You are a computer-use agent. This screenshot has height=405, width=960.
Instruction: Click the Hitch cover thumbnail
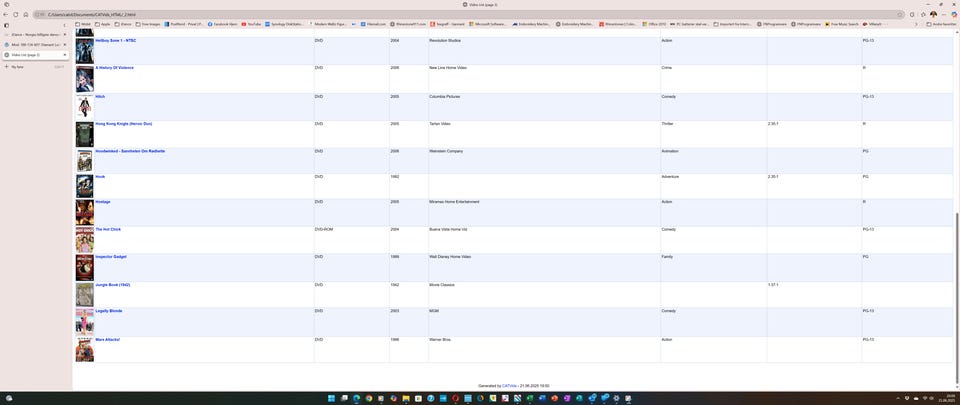coord(84,106)
